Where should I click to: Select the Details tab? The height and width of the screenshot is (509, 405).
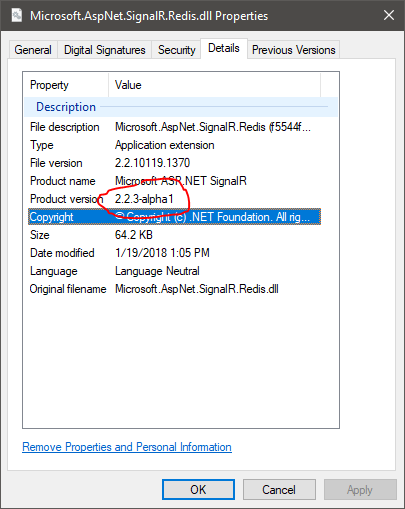(224, 49)
